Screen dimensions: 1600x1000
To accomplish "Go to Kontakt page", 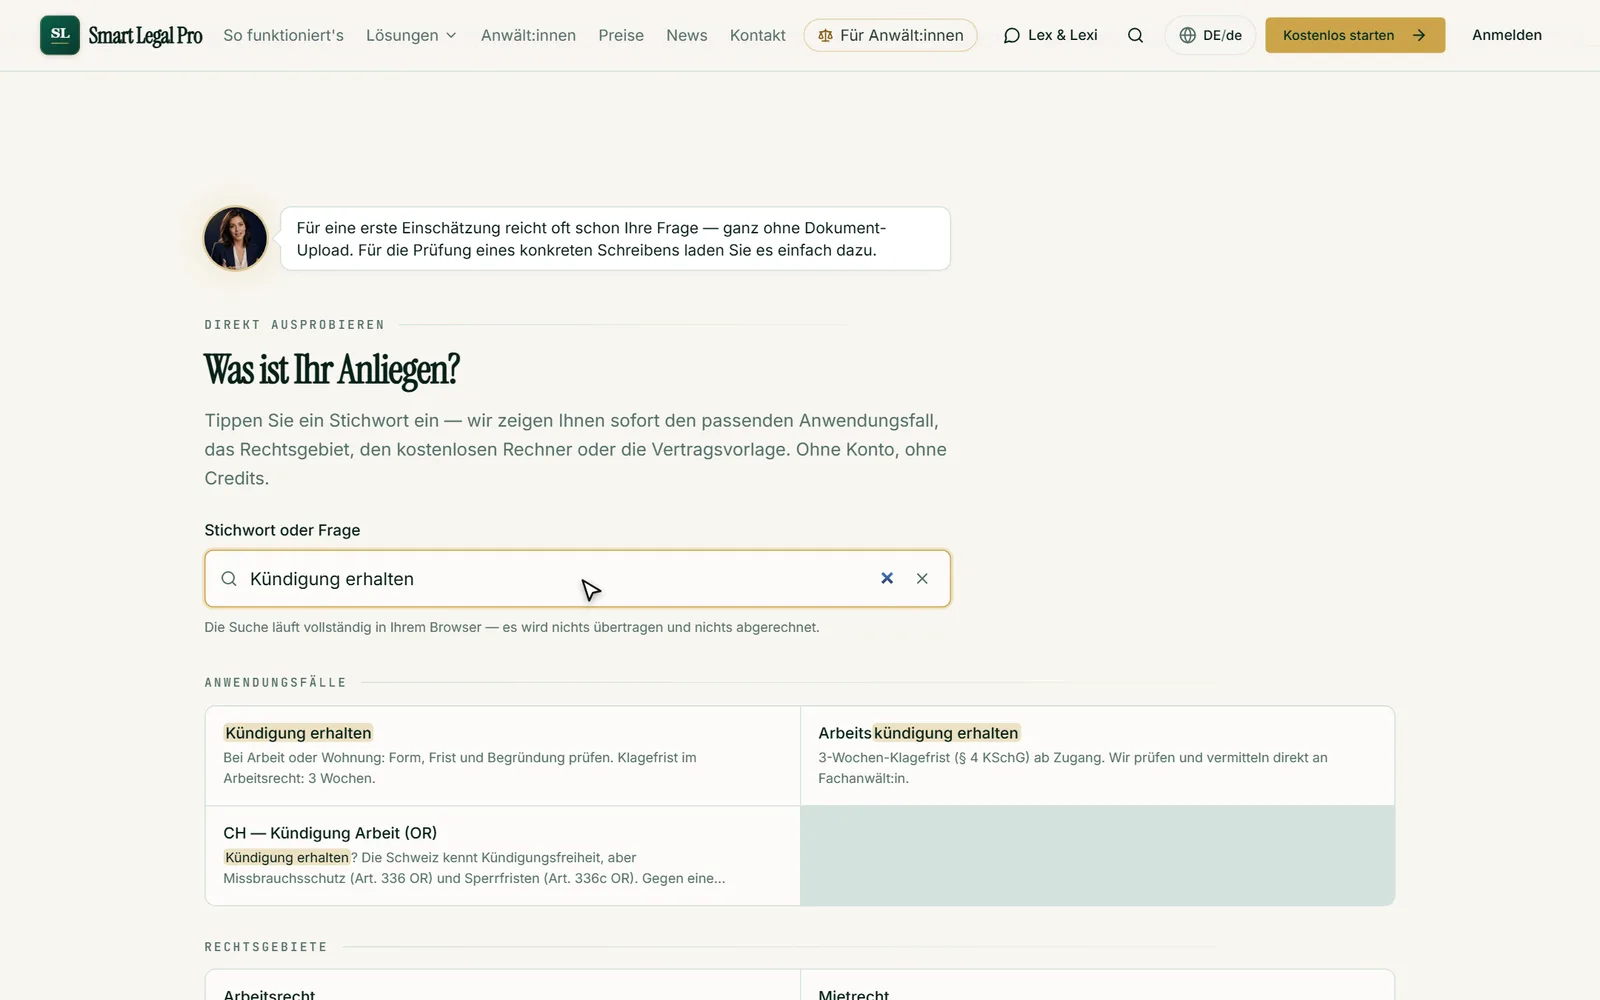I will click(758, 35).
